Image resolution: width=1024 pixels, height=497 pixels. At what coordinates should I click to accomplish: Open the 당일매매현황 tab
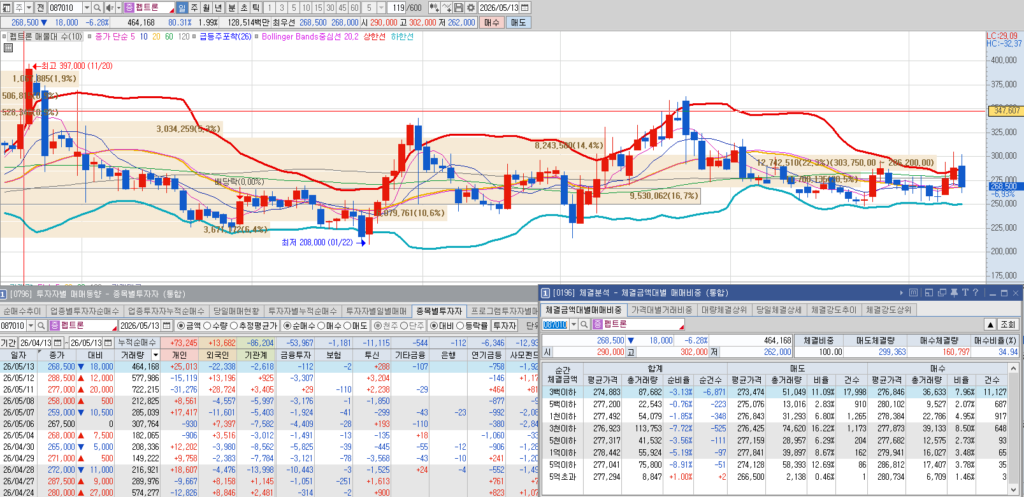236,312
